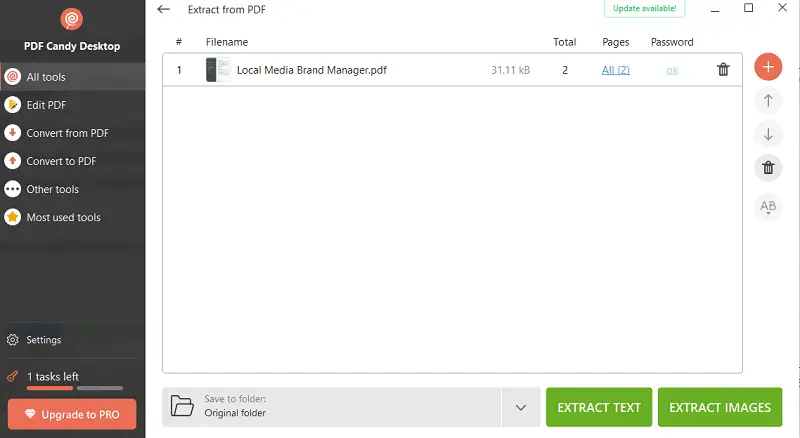Click the Most used tools star icon
800x438 pixels.
(x=13, y=217)
